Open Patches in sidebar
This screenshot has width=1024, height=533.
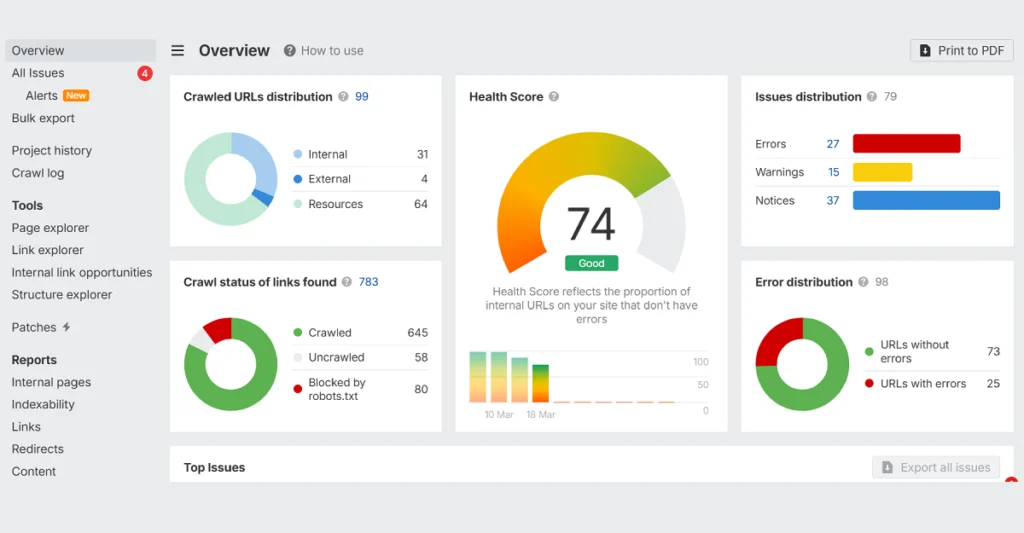(34, 327)
